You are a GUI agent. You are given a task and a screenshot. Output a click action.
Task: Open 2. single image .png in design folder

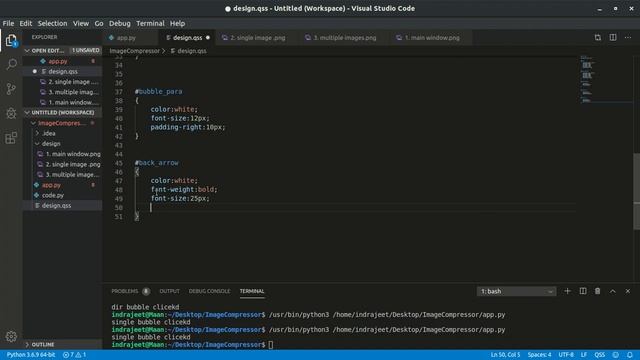(62, 164)
